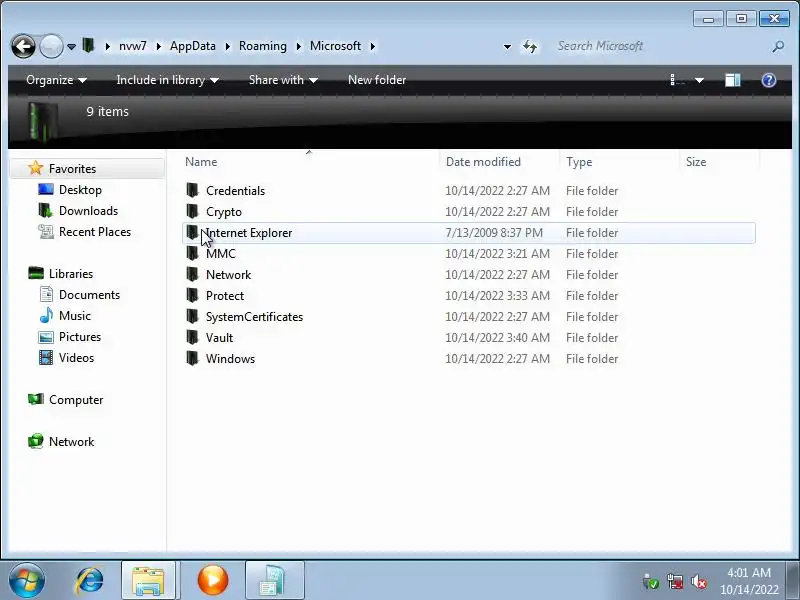
Task: Select the MMC folder icon
Action: tap(192, 254)
